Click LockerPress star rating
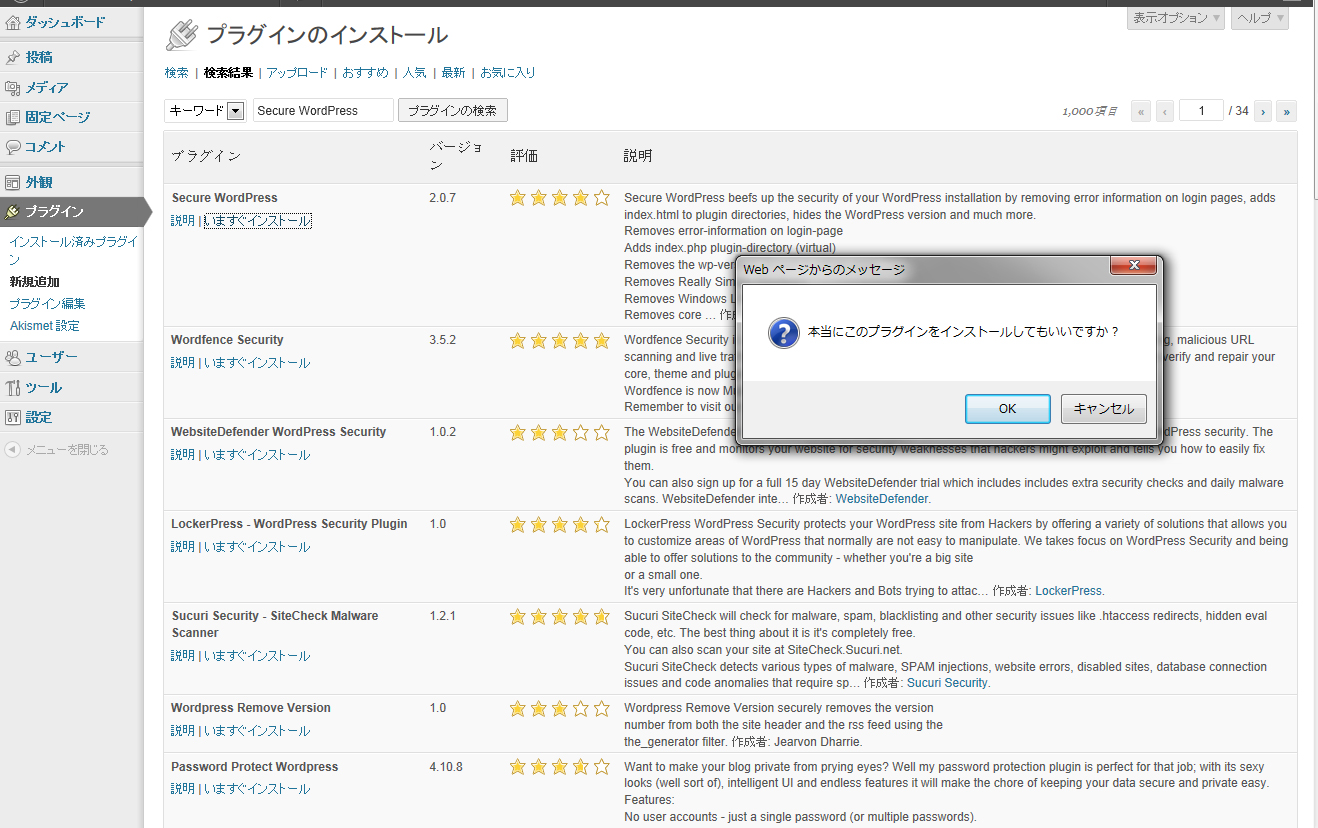 pos(560,524)
